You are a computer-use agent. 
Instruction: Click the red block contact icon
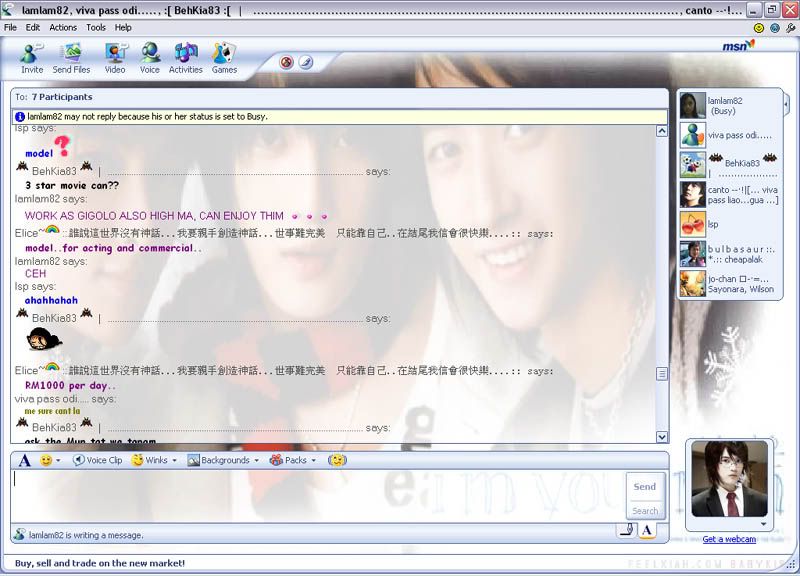tap(287, 63)
